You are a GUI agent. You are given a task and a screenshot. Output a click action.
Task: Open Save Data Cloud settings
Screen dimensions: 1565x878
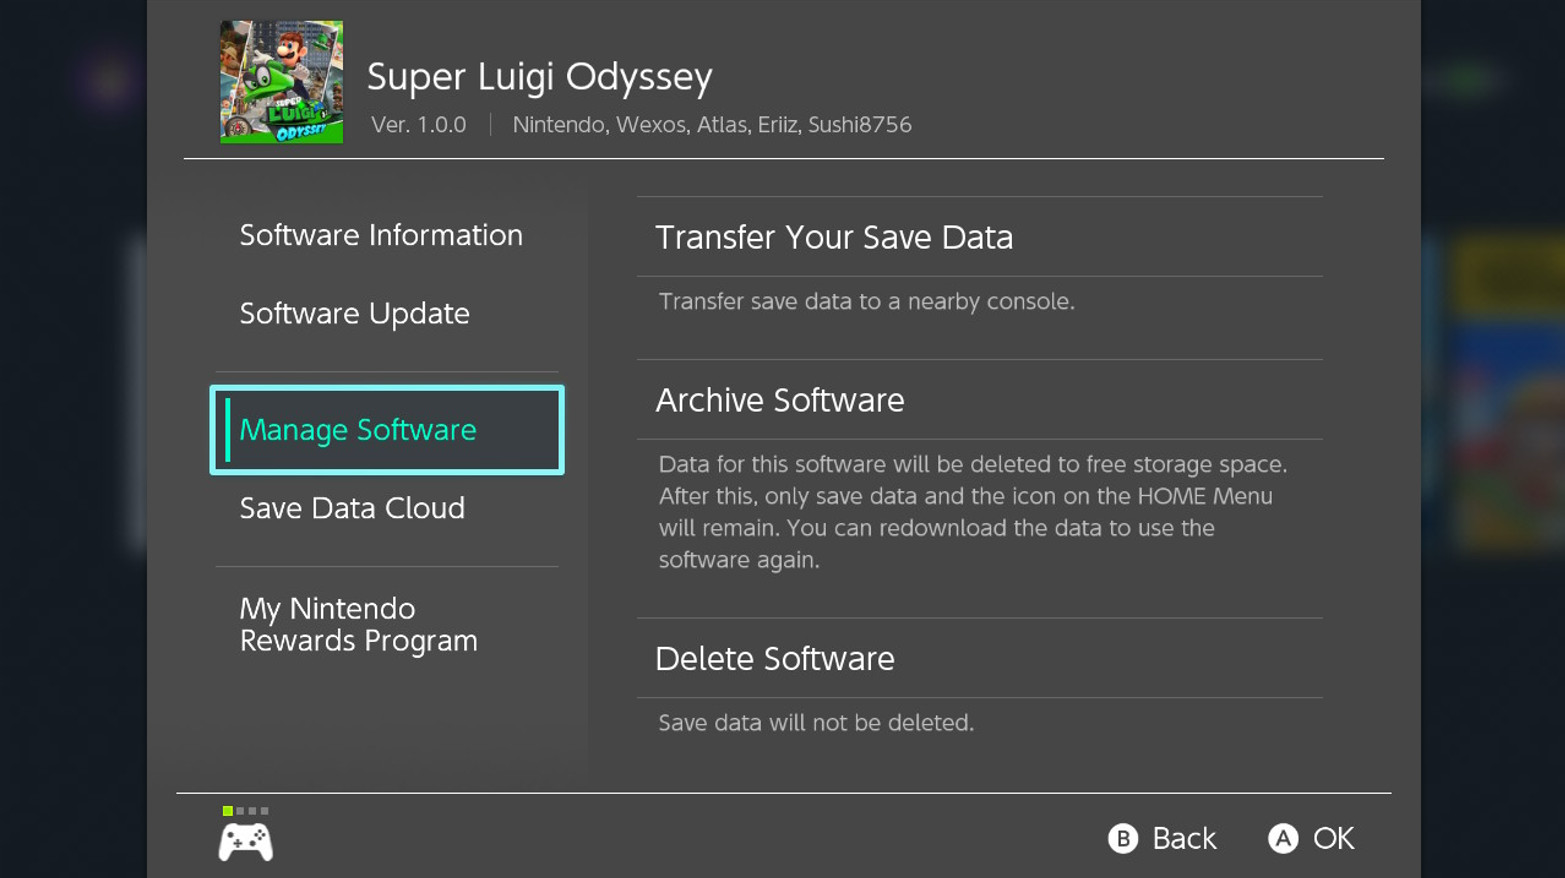(351, 508)
